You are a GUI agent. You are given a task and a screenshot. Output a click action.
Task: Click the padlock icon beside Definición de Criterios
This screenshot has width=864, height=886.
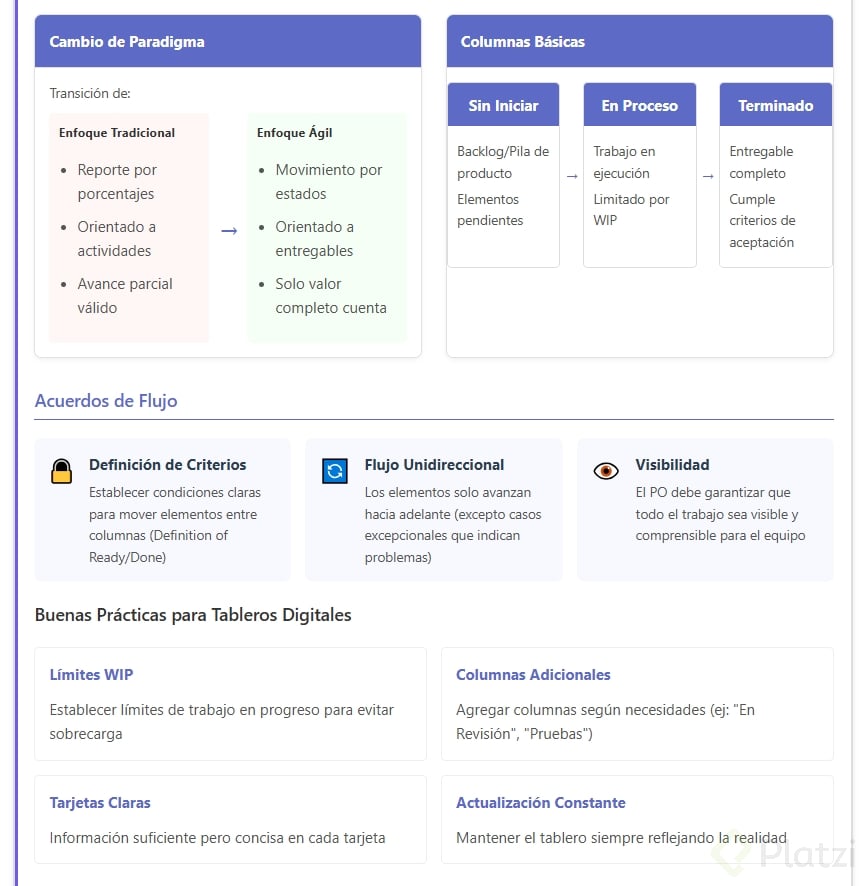(x=62, y=471)
